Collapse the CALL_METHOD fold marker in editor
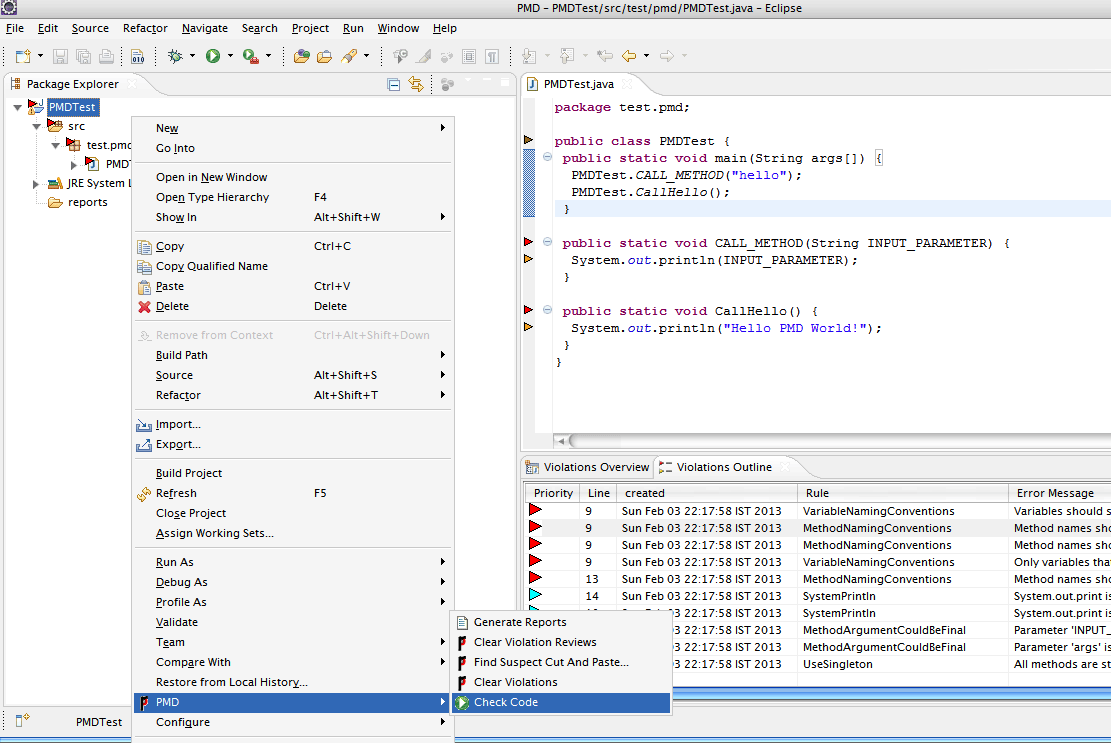 (547, 243)
